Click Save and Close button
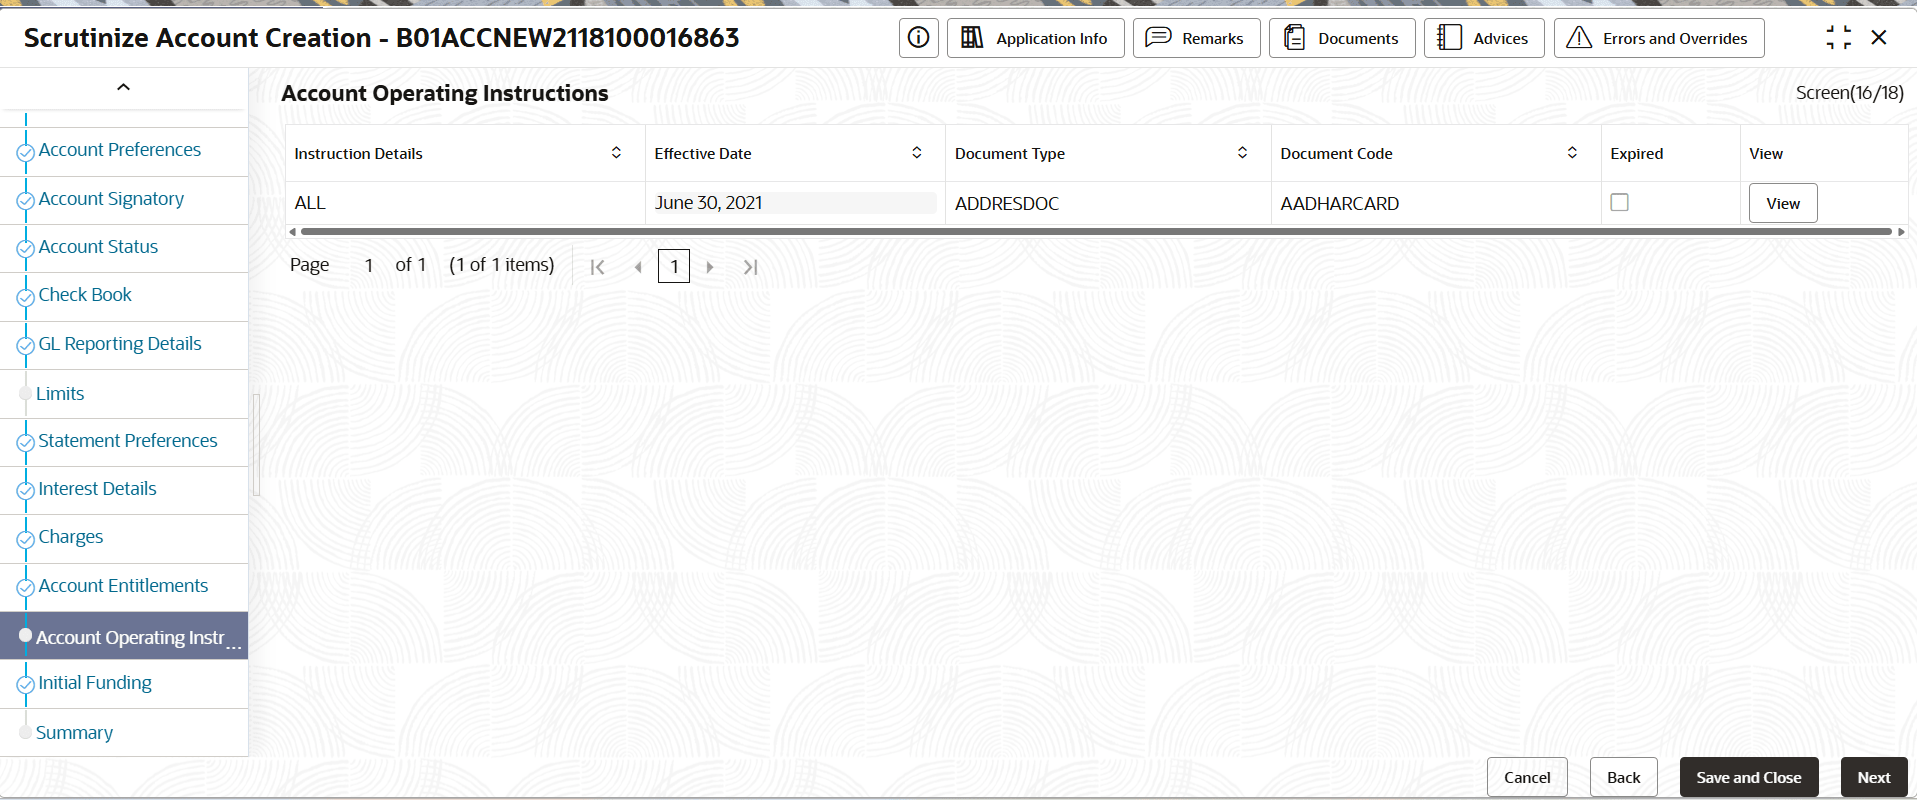 (x=1749, y=777)
